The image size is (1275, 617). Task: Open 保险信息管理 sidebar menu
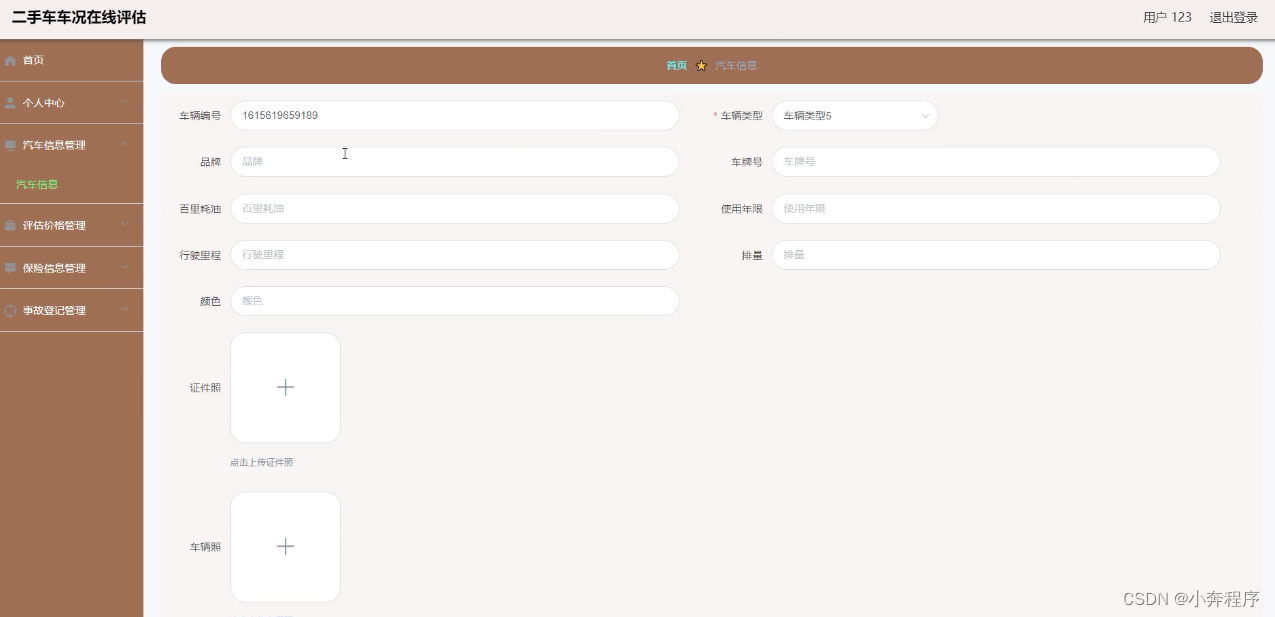(71, 268)
